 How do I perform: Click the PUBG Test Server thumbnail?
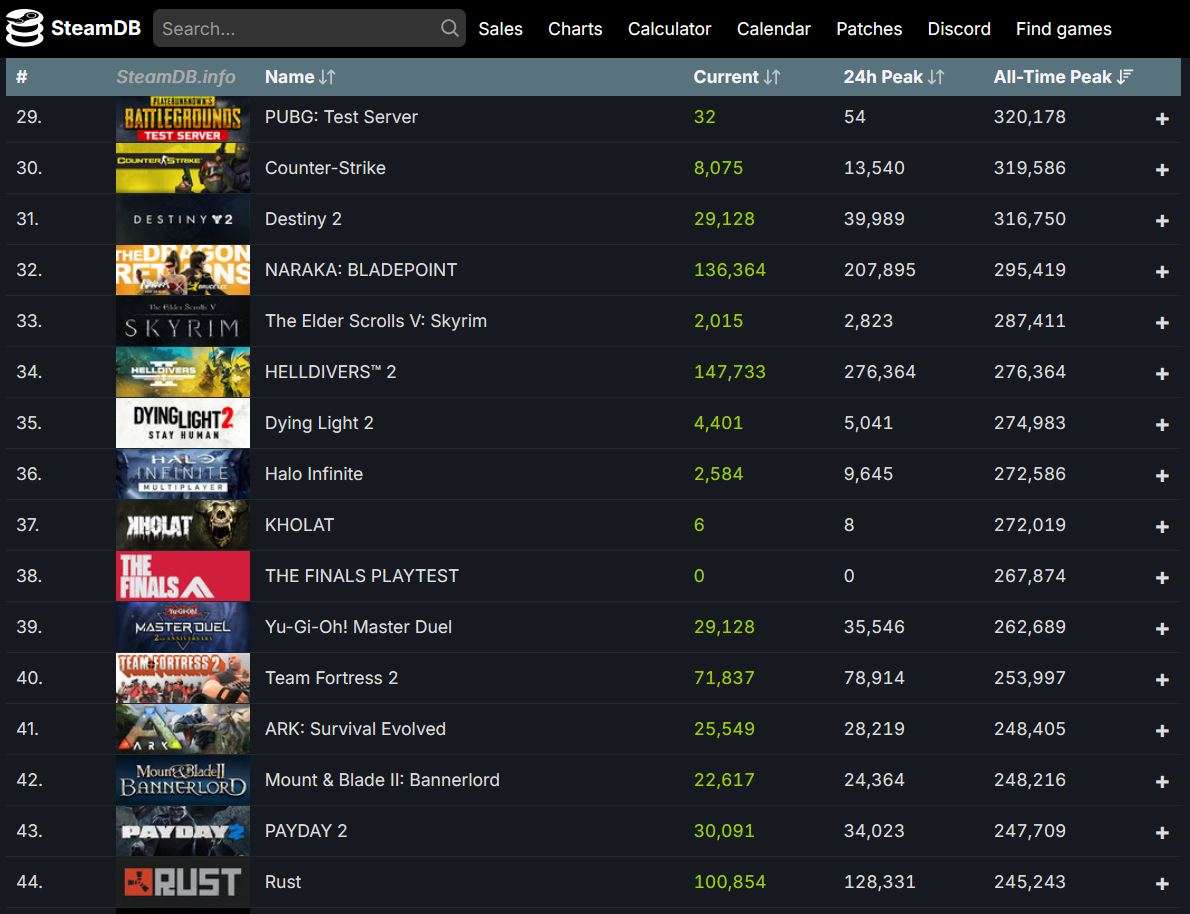click(x=183, y=118)
